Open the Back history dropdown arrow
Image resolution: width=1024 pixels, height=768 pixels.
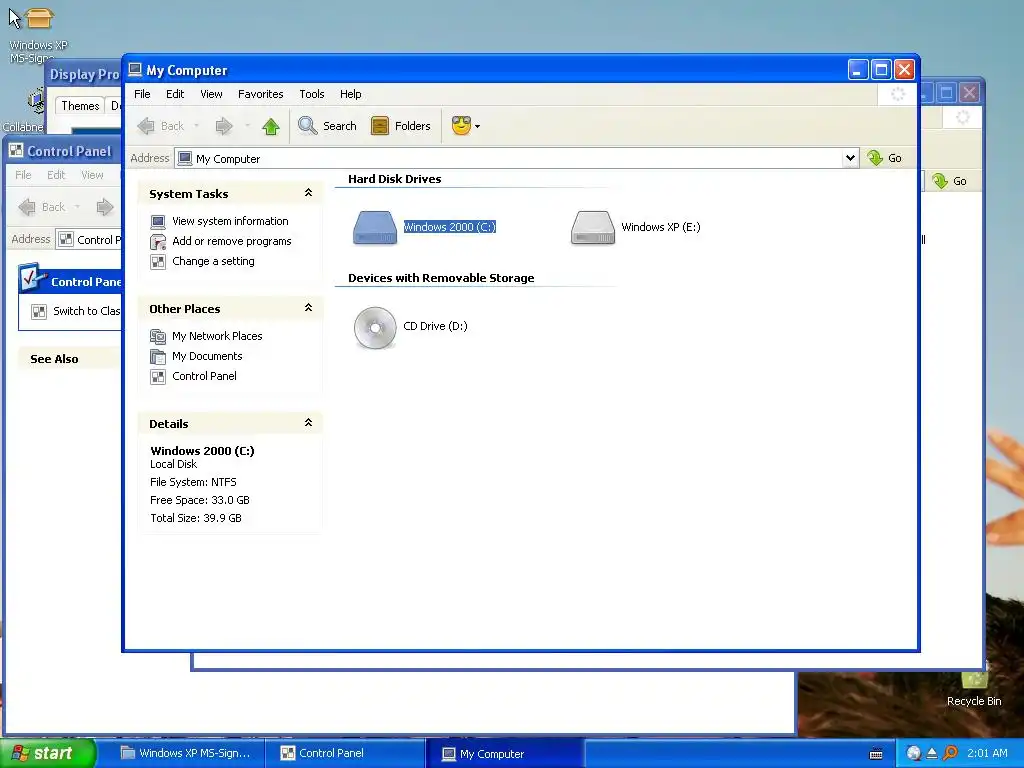(196, 126)
